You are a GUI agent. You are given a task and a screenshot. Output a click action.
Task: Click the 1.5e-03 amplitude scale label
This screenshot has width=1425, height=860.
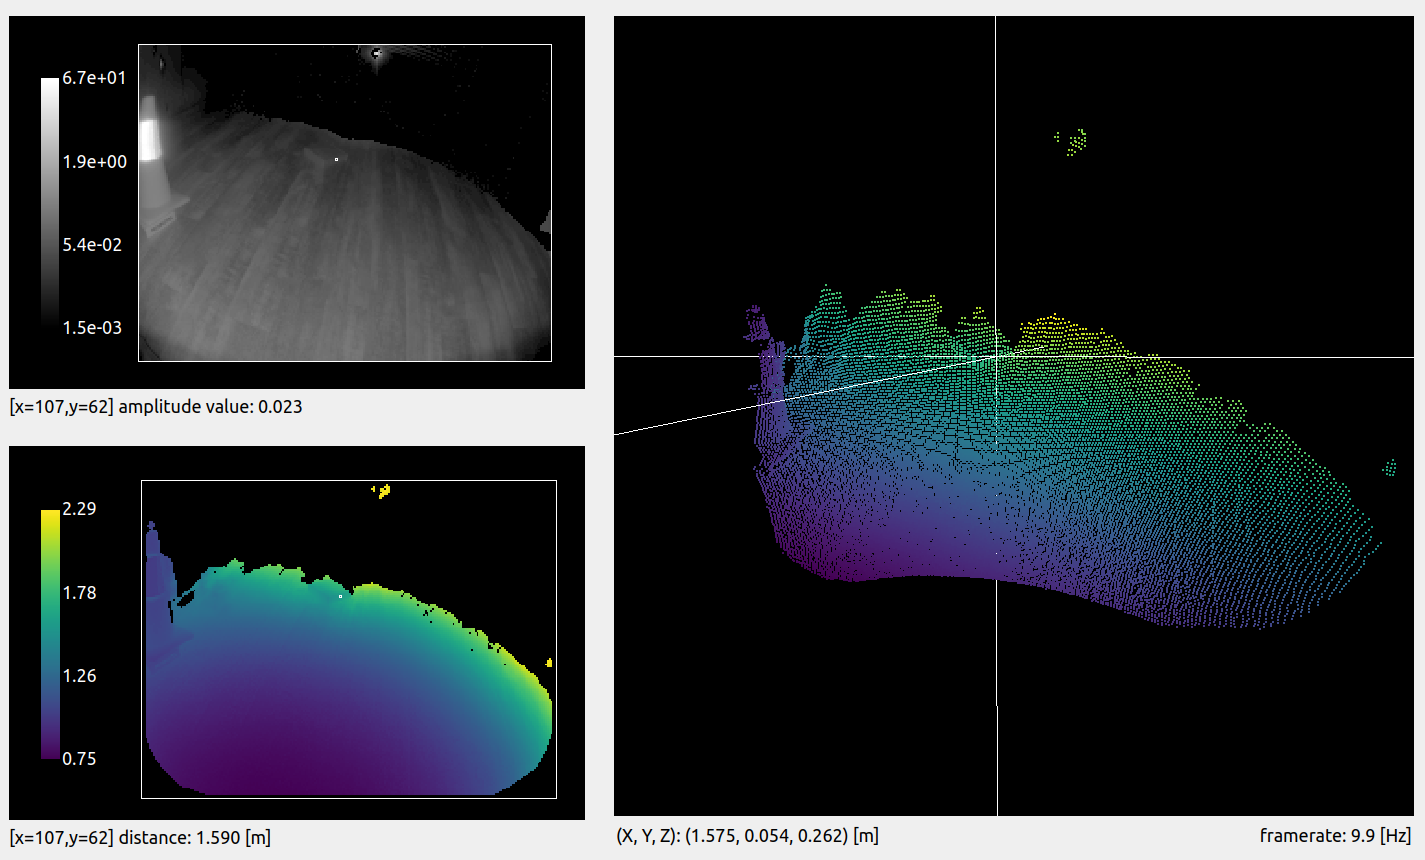94,328
